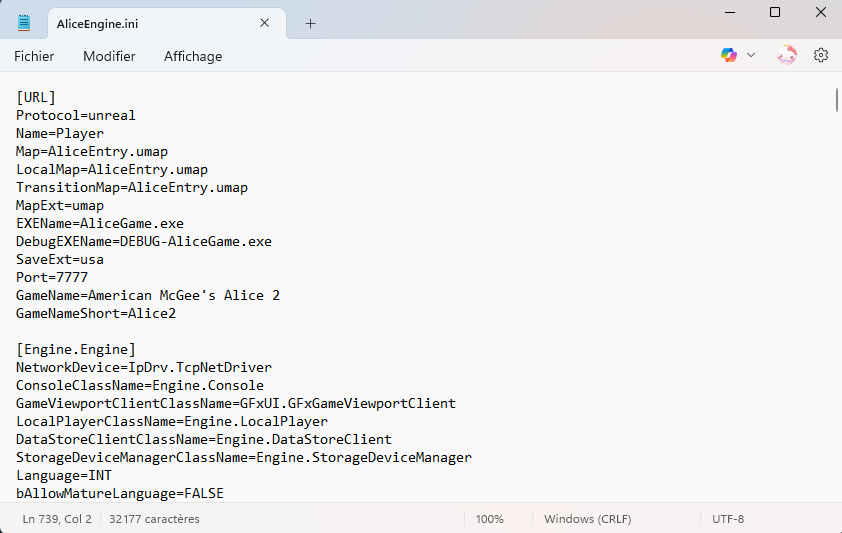842x533 pixels.
Task: Open the Modifier menu
Action: 109,56
